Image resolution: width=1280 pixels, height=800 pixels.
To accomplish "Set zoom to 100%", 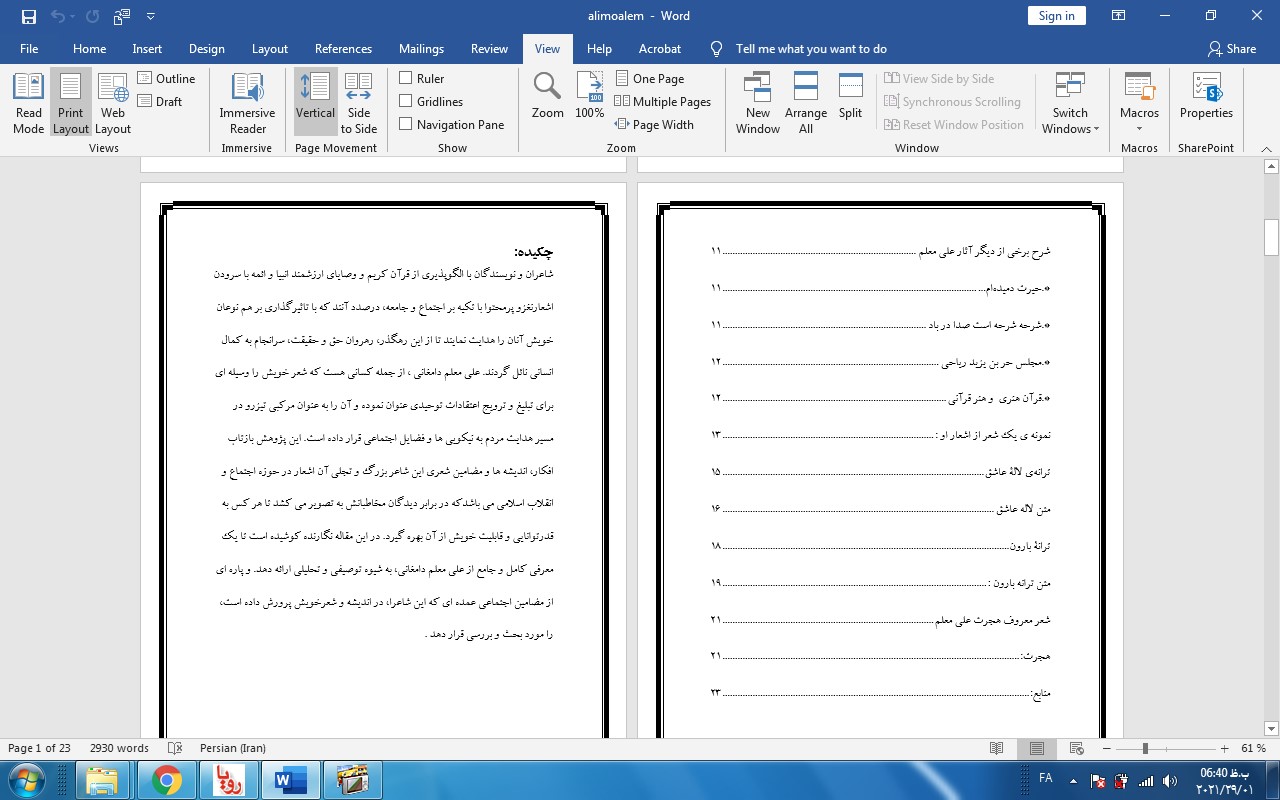I will 589,97.
